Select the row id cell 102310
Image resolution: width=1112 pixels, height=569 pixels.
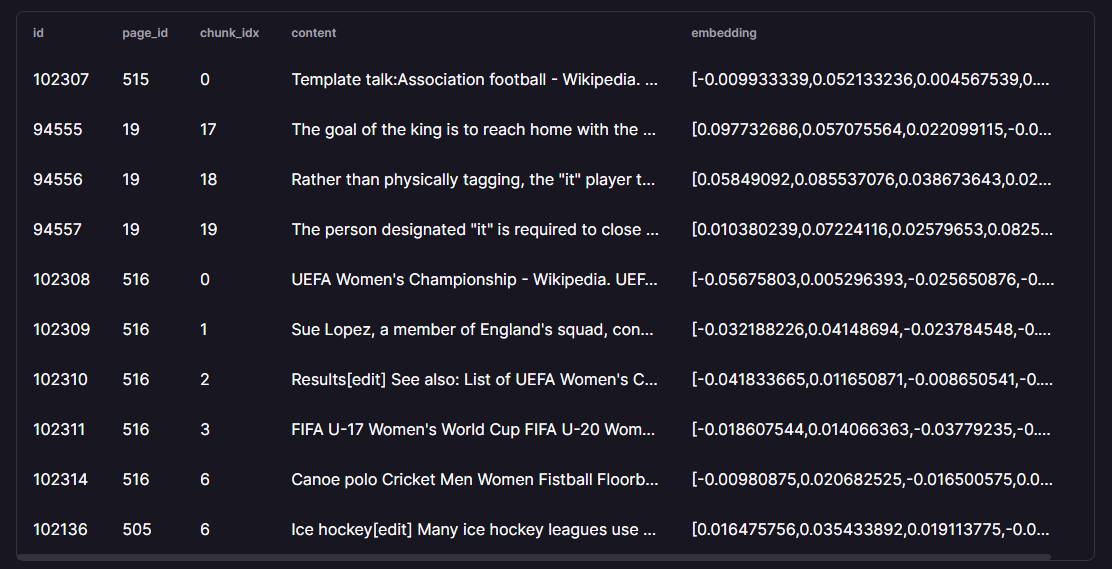61,379
